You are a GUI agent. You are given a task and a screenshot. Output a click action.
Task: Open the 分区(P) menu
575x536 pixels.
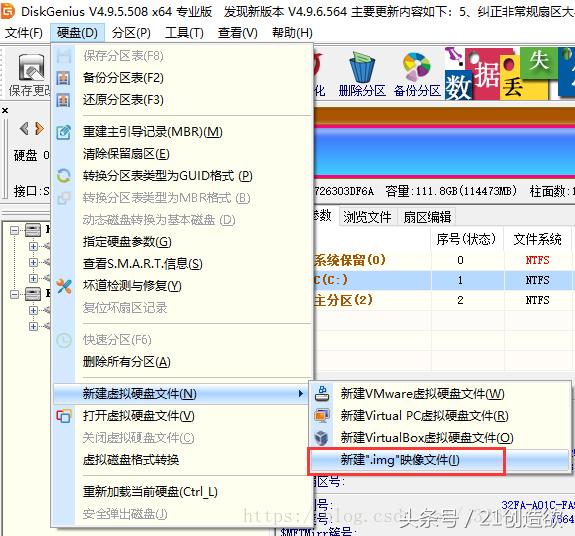tap(131, 33)
